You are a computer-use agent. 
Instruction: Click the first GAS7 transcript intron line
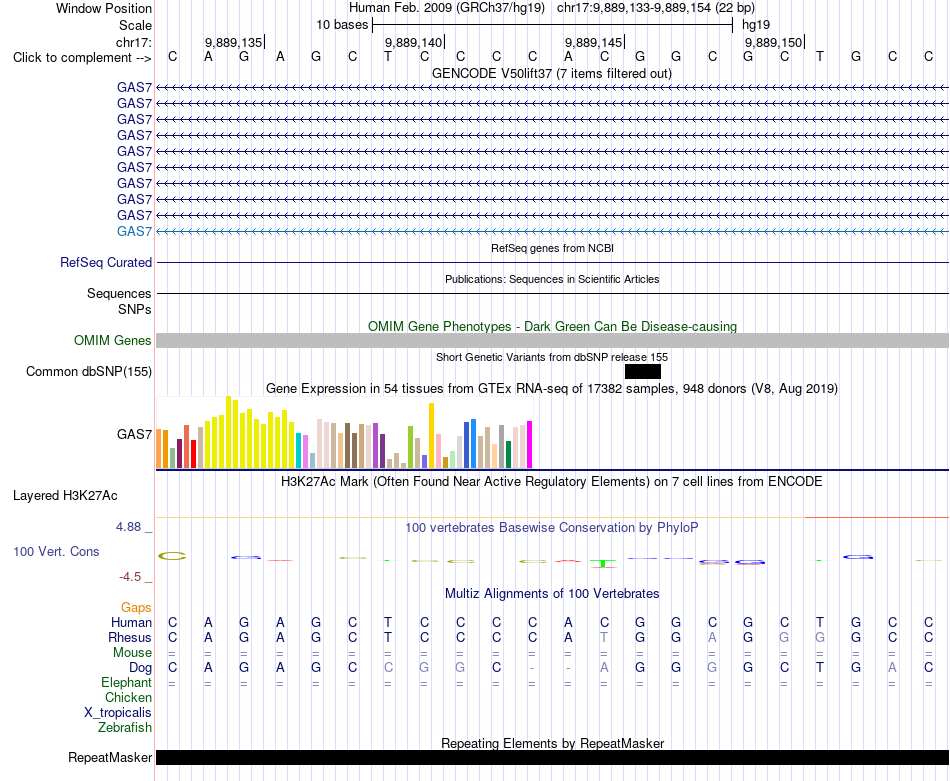[x=552, y=88]
